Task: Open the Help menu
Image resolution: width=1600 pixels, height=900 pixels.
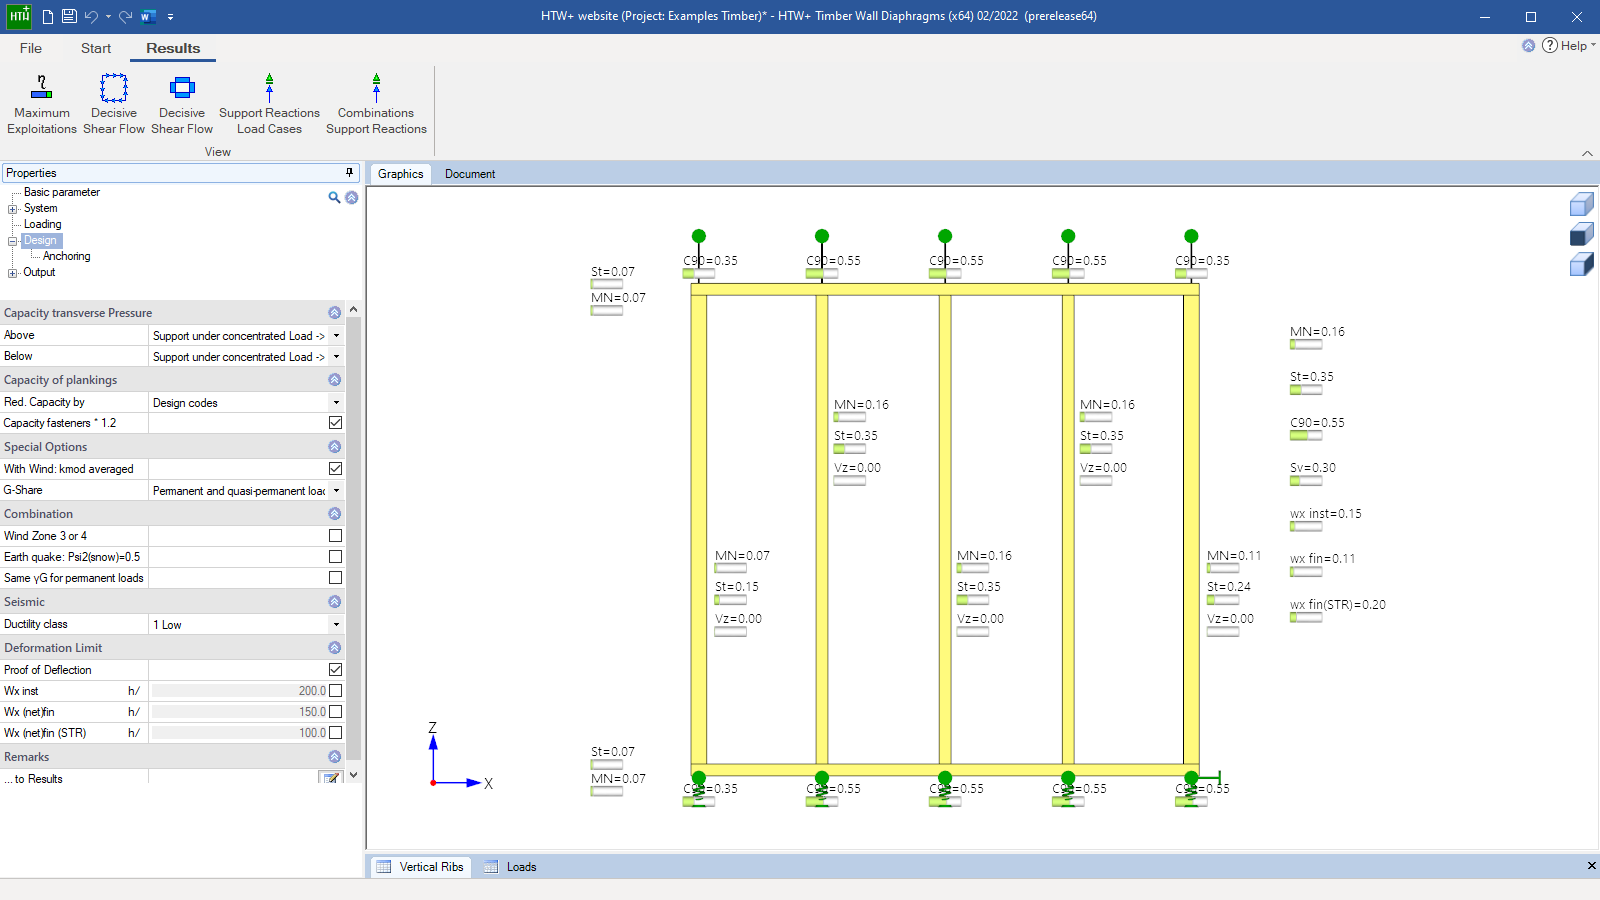Action: pos(1568,45)
